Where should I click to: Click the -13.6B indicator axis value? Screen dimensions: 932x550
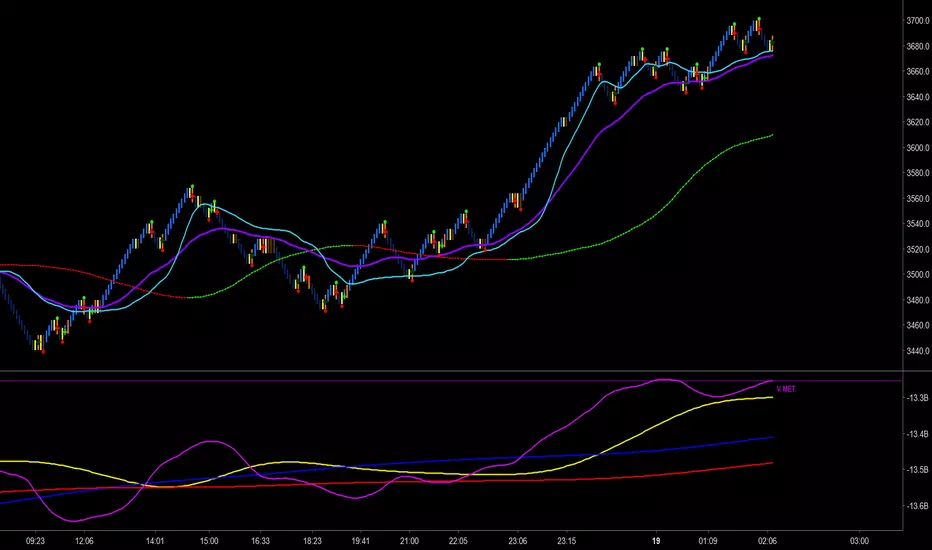coord(918,506)
